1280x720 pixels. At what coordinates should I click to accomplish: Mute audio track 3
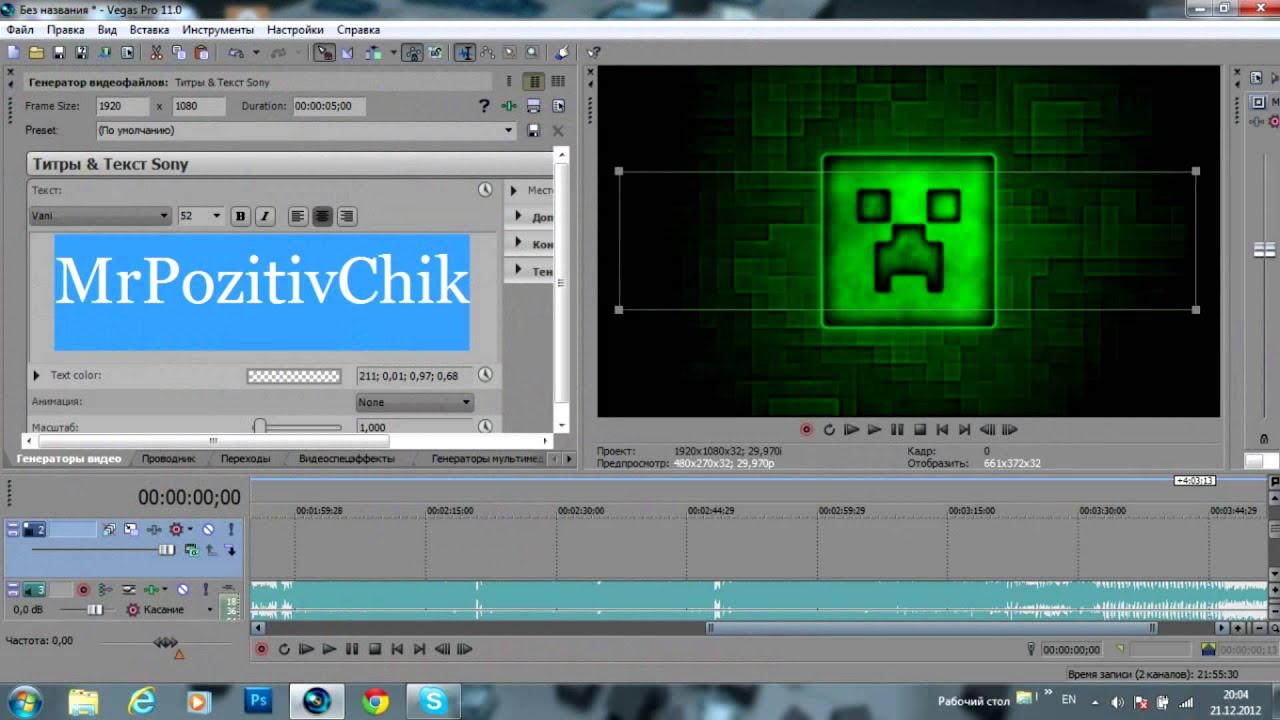pyautogui.click(x=182, y=590)
